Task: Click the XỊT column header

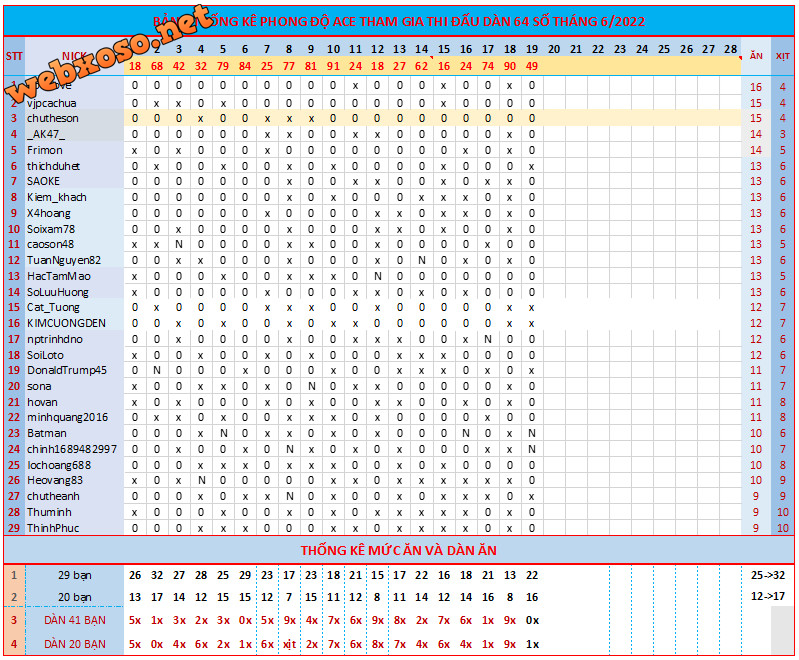Action: click(x=783, y=56)
